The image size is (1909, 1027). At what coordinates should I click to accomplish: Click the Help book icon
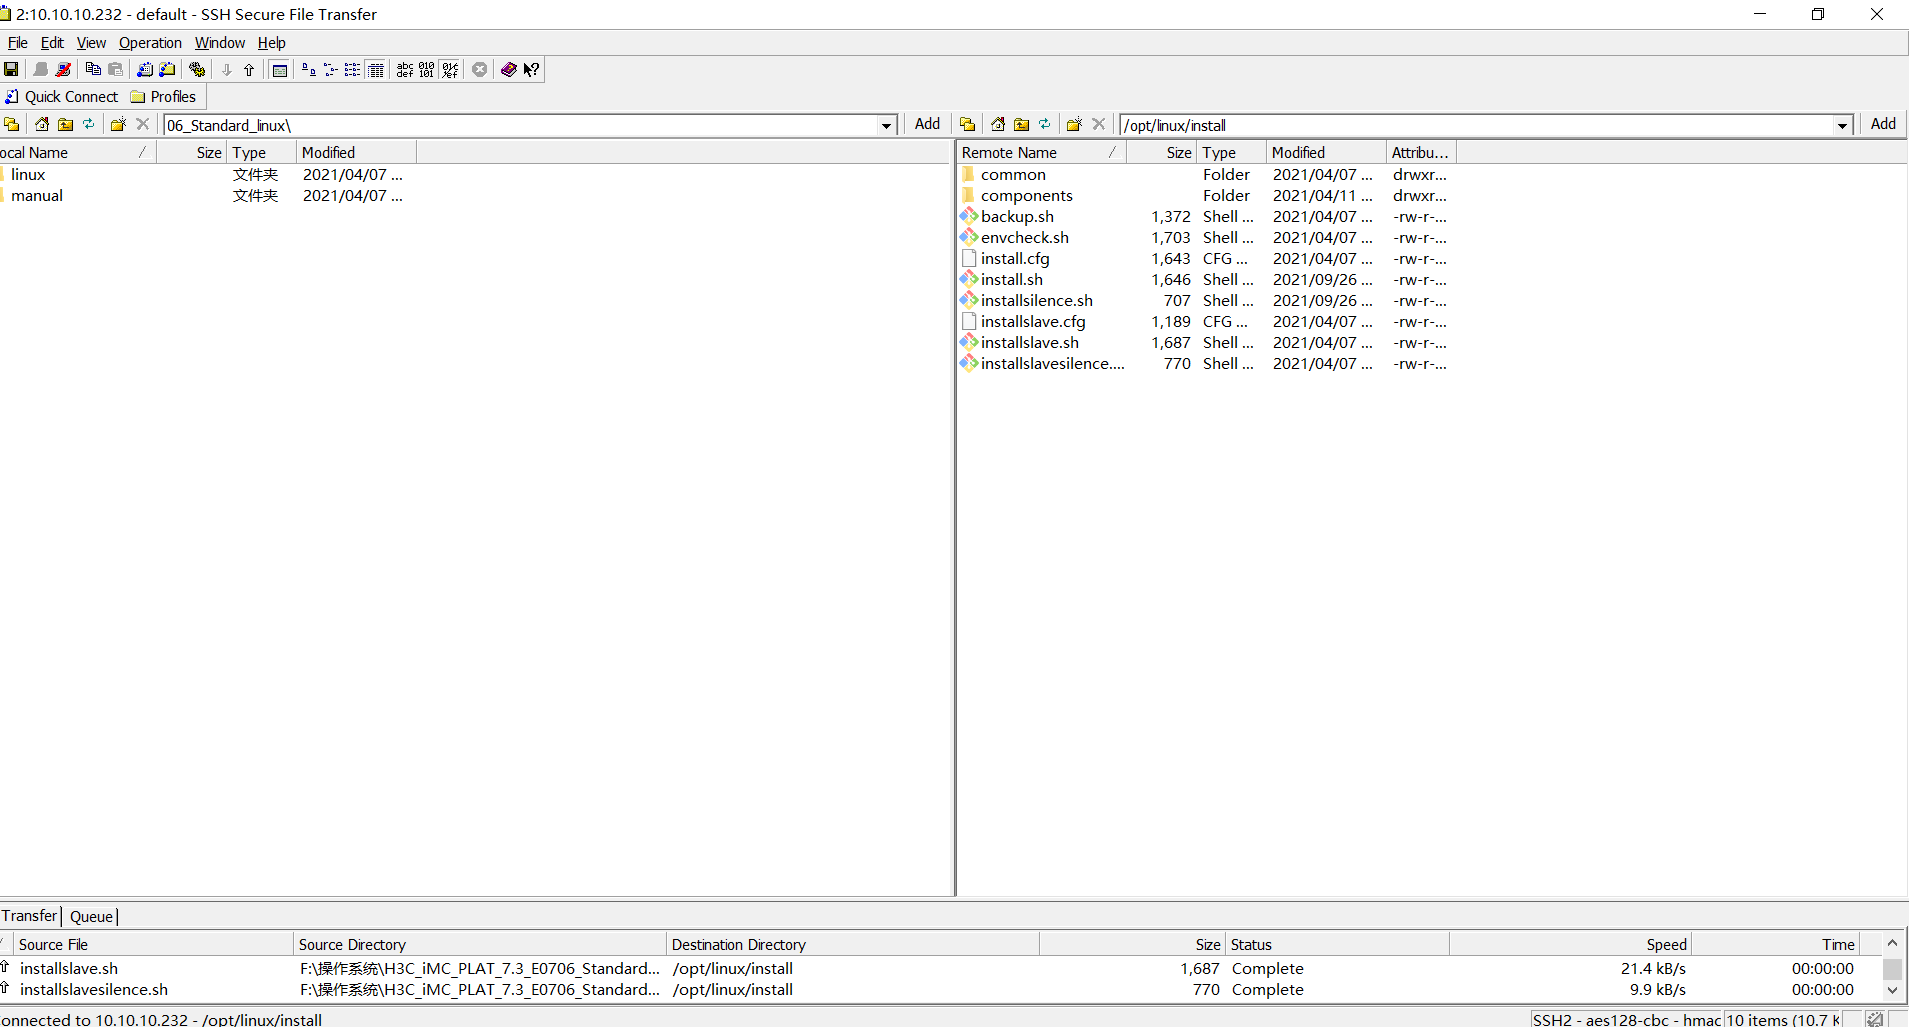click(x=508, y=69)
